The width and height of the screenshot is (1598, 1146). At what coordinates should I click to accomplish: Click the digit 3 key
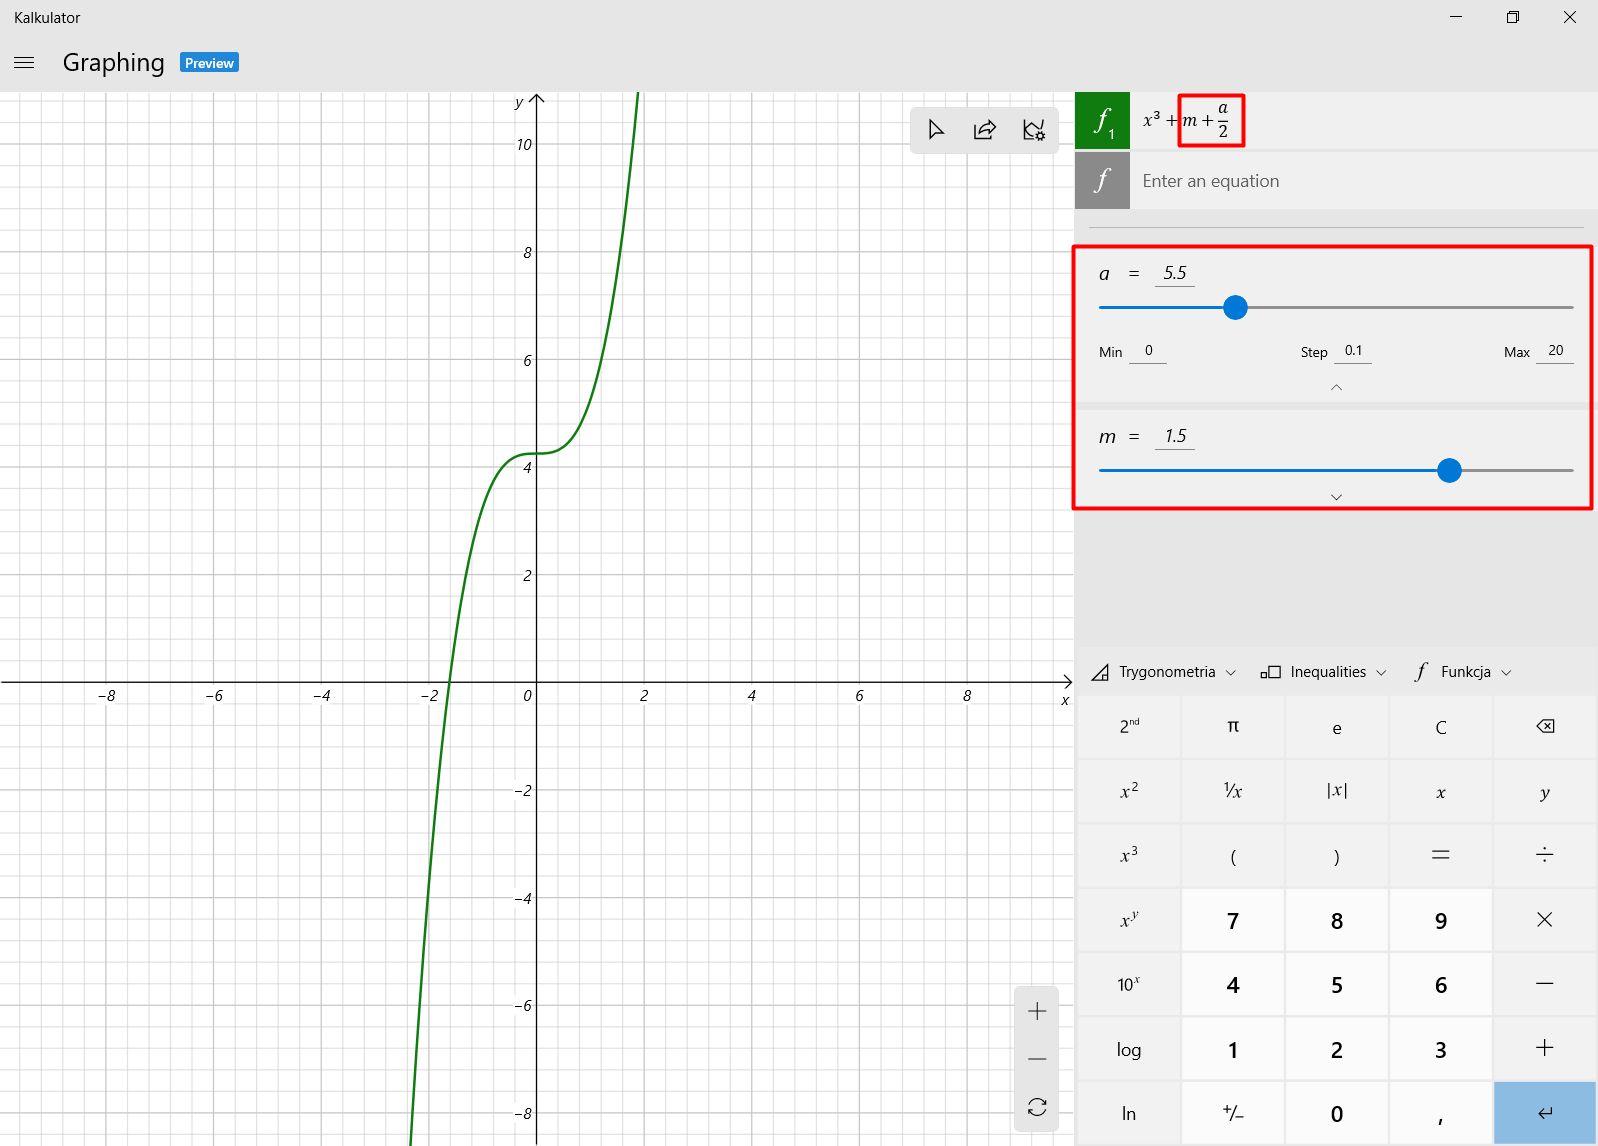(x=1441, y=1049)
